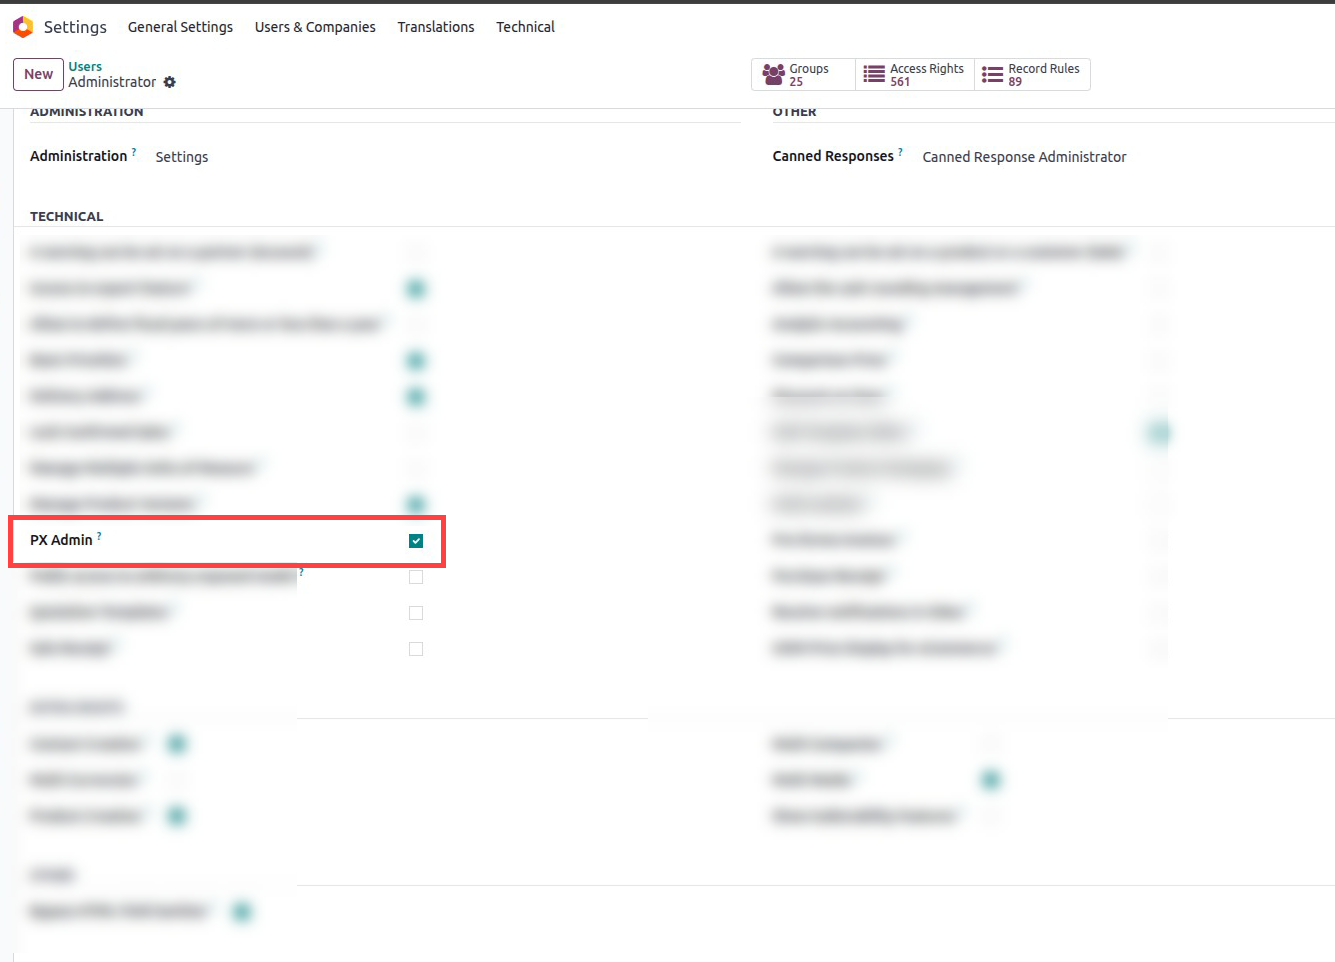
Task: Click the Odoo app logo icon
Action: [x=23, y=27]
